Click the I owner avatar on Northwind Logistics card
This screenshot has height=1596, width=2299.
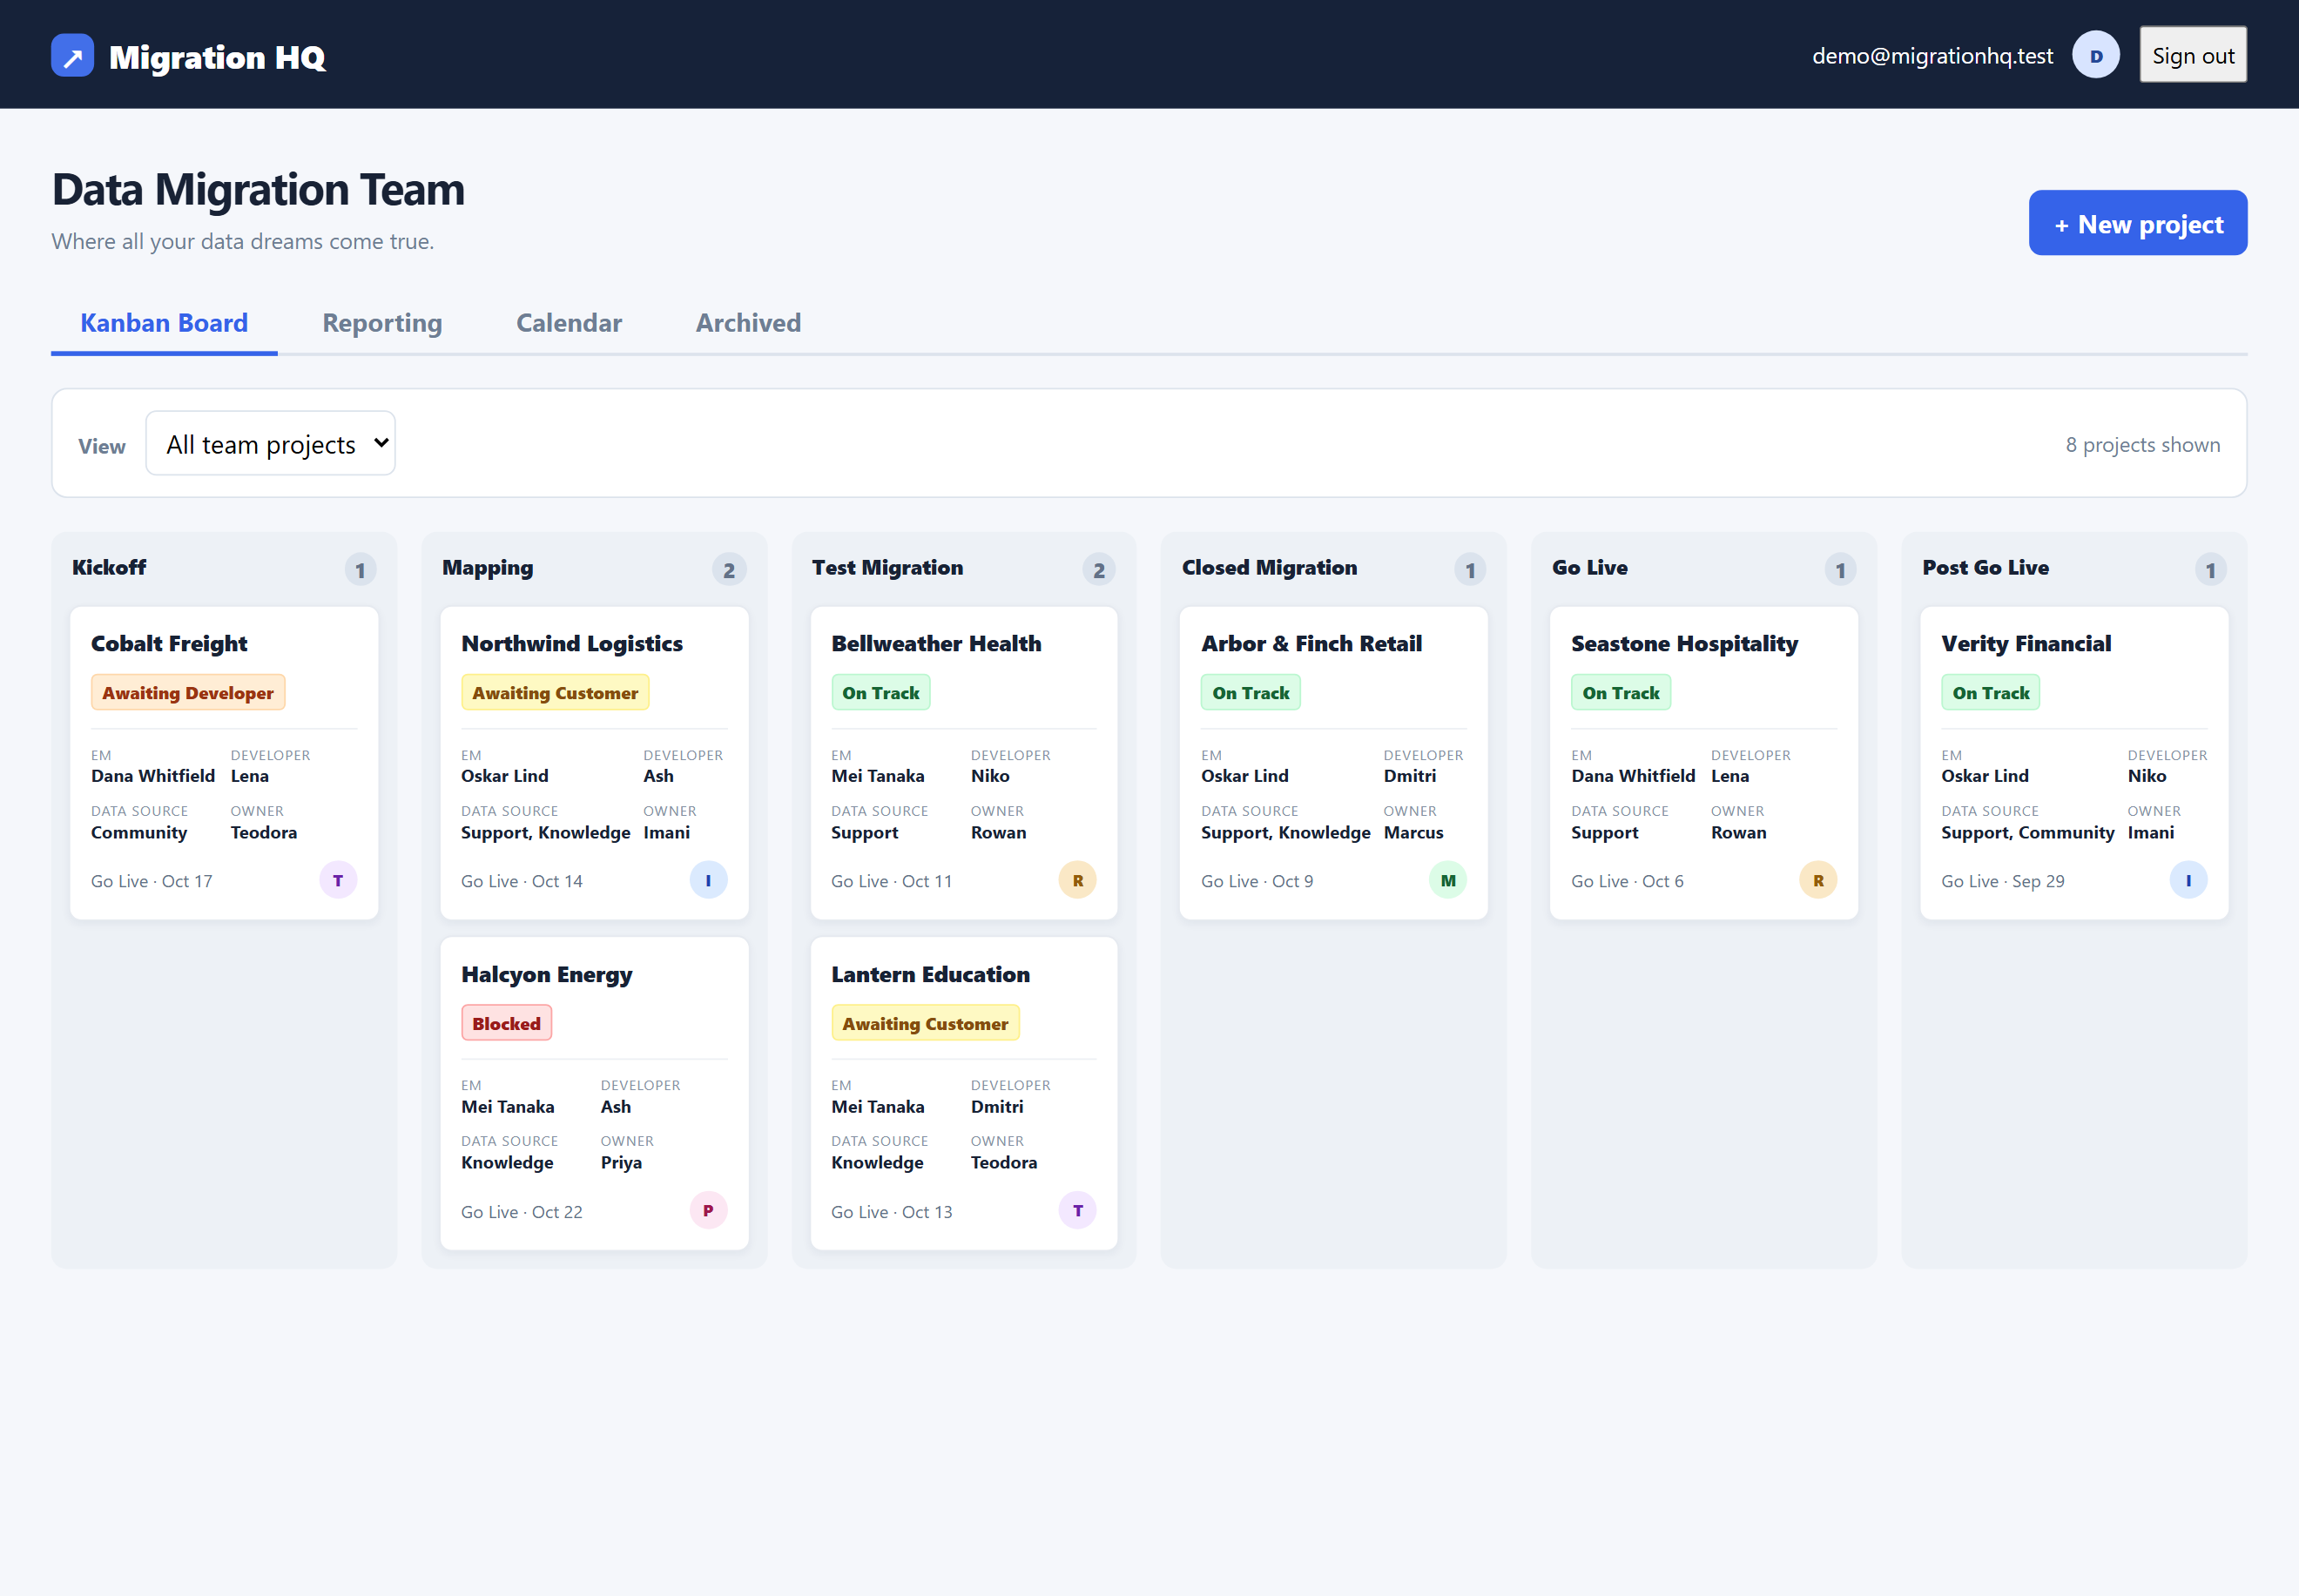tap(708, 880)
